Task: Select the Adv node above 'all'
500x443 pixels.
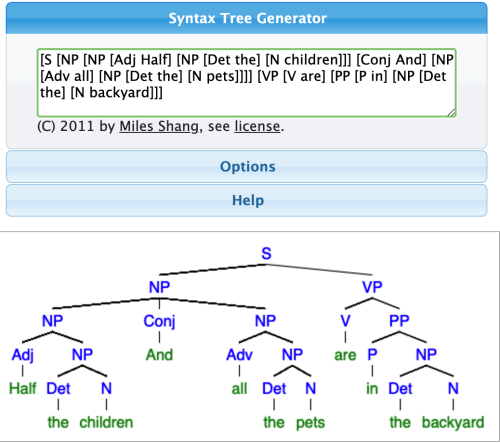Action: click(x=239, y=355)
